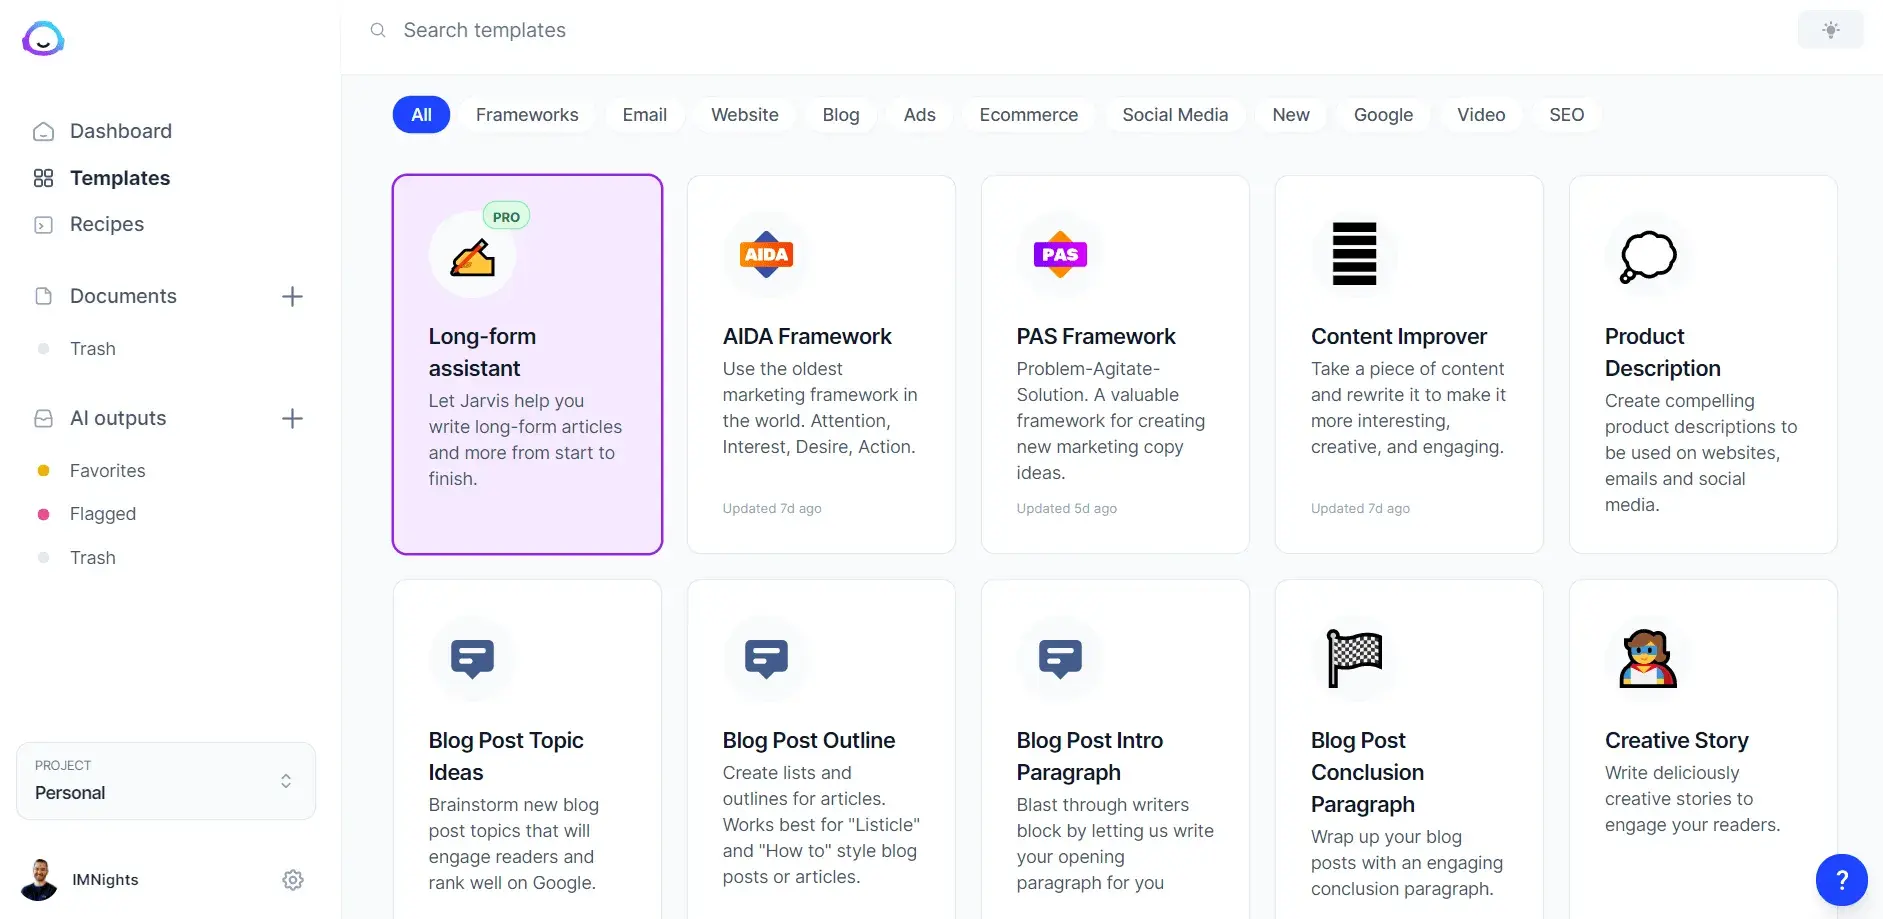Open the Content Improver lines icon
Viewport: 1883px width, 919px height.
[x=1354, y=254]
